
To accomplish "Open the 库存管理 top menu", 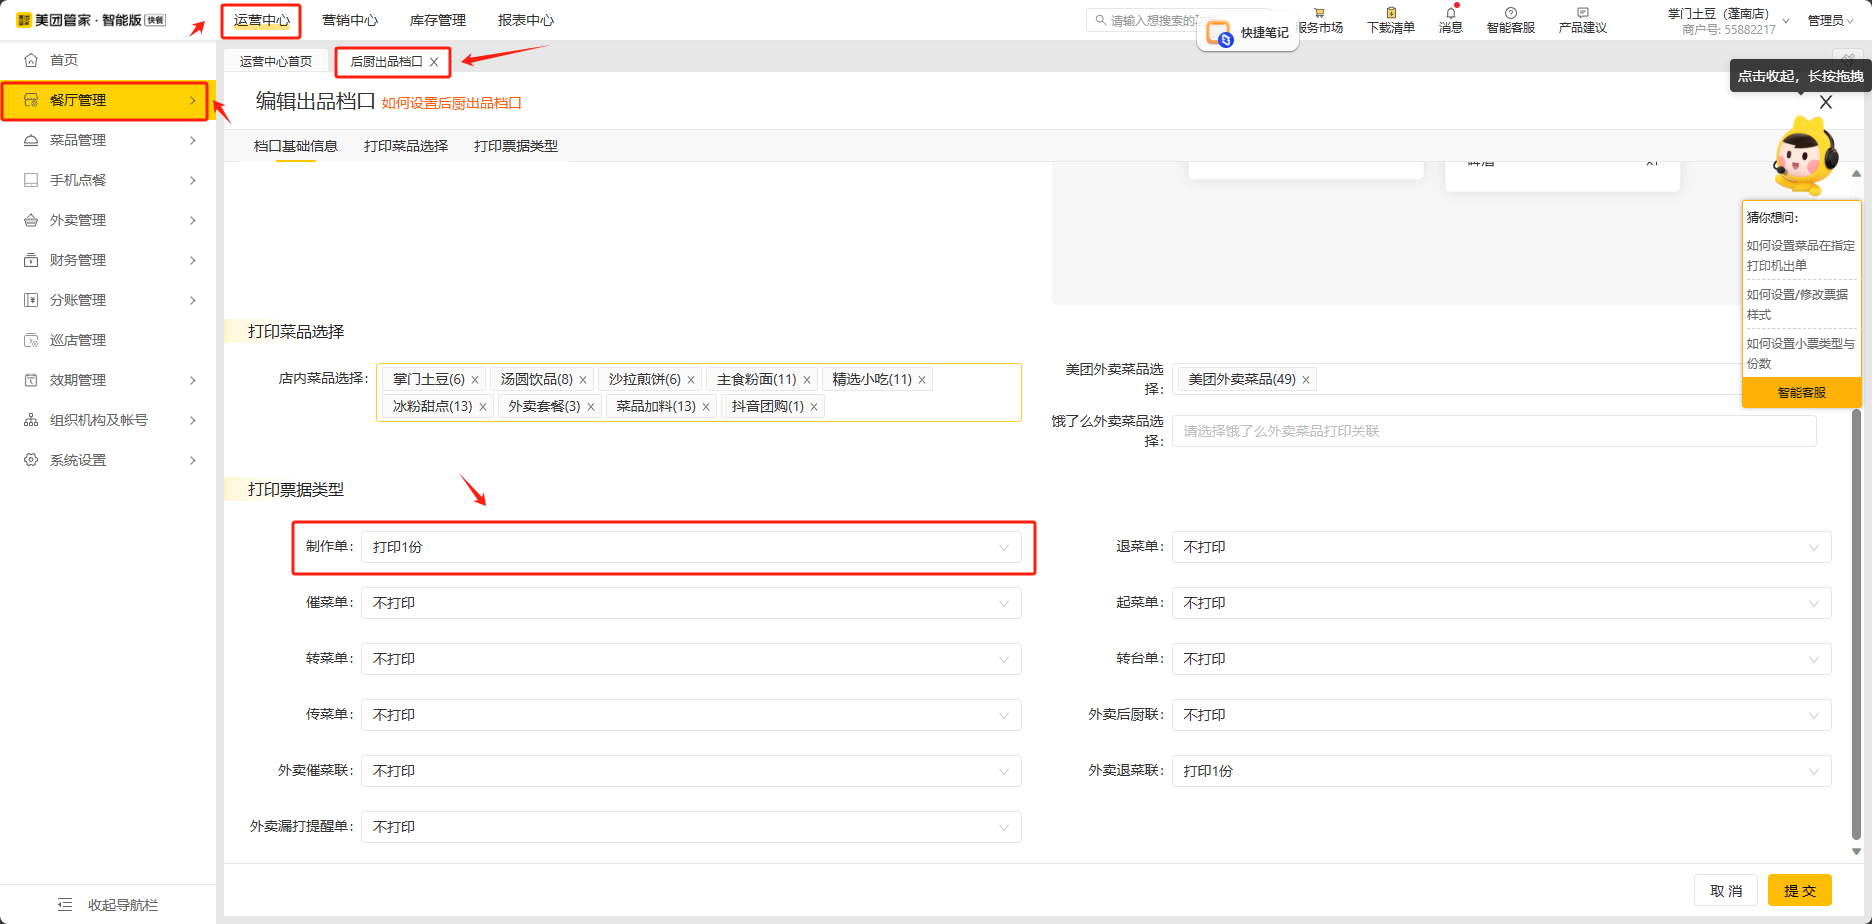I will [438, 20].
